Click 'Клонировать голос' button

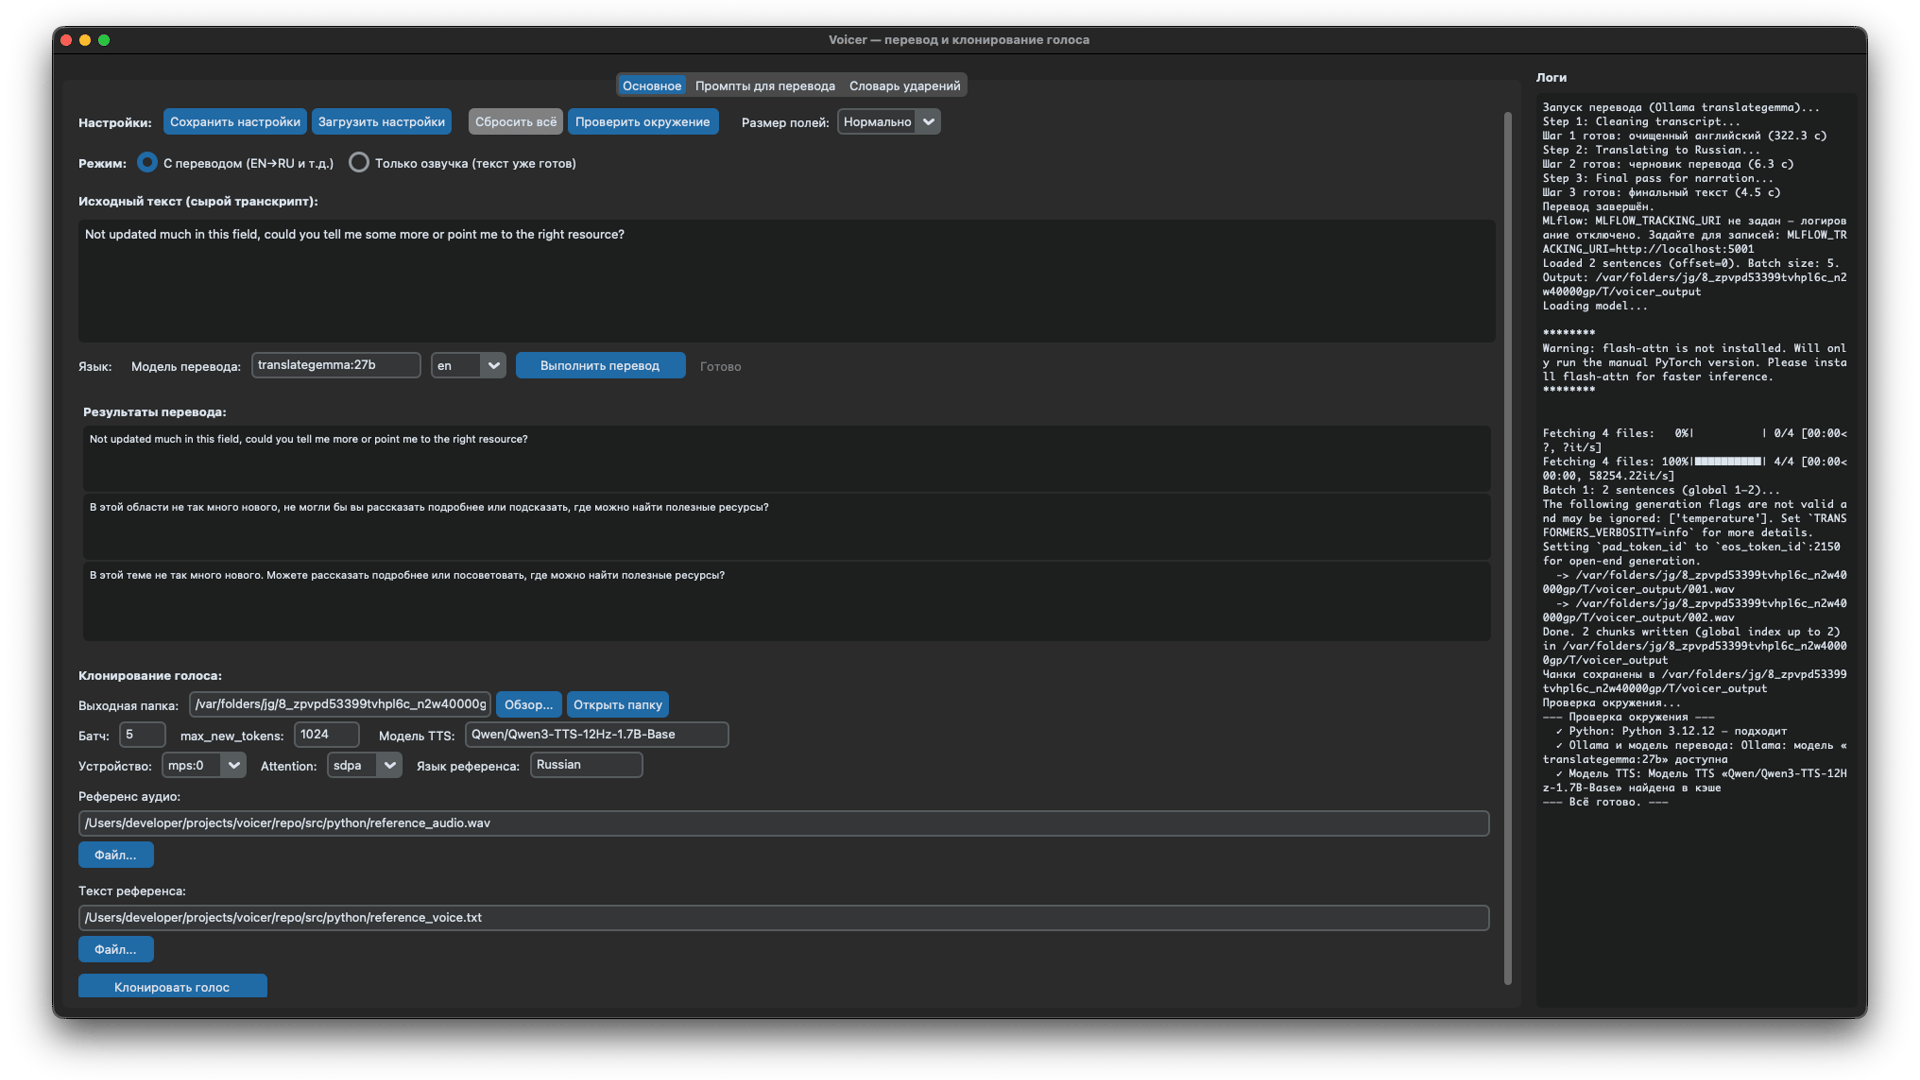point(172,987)
